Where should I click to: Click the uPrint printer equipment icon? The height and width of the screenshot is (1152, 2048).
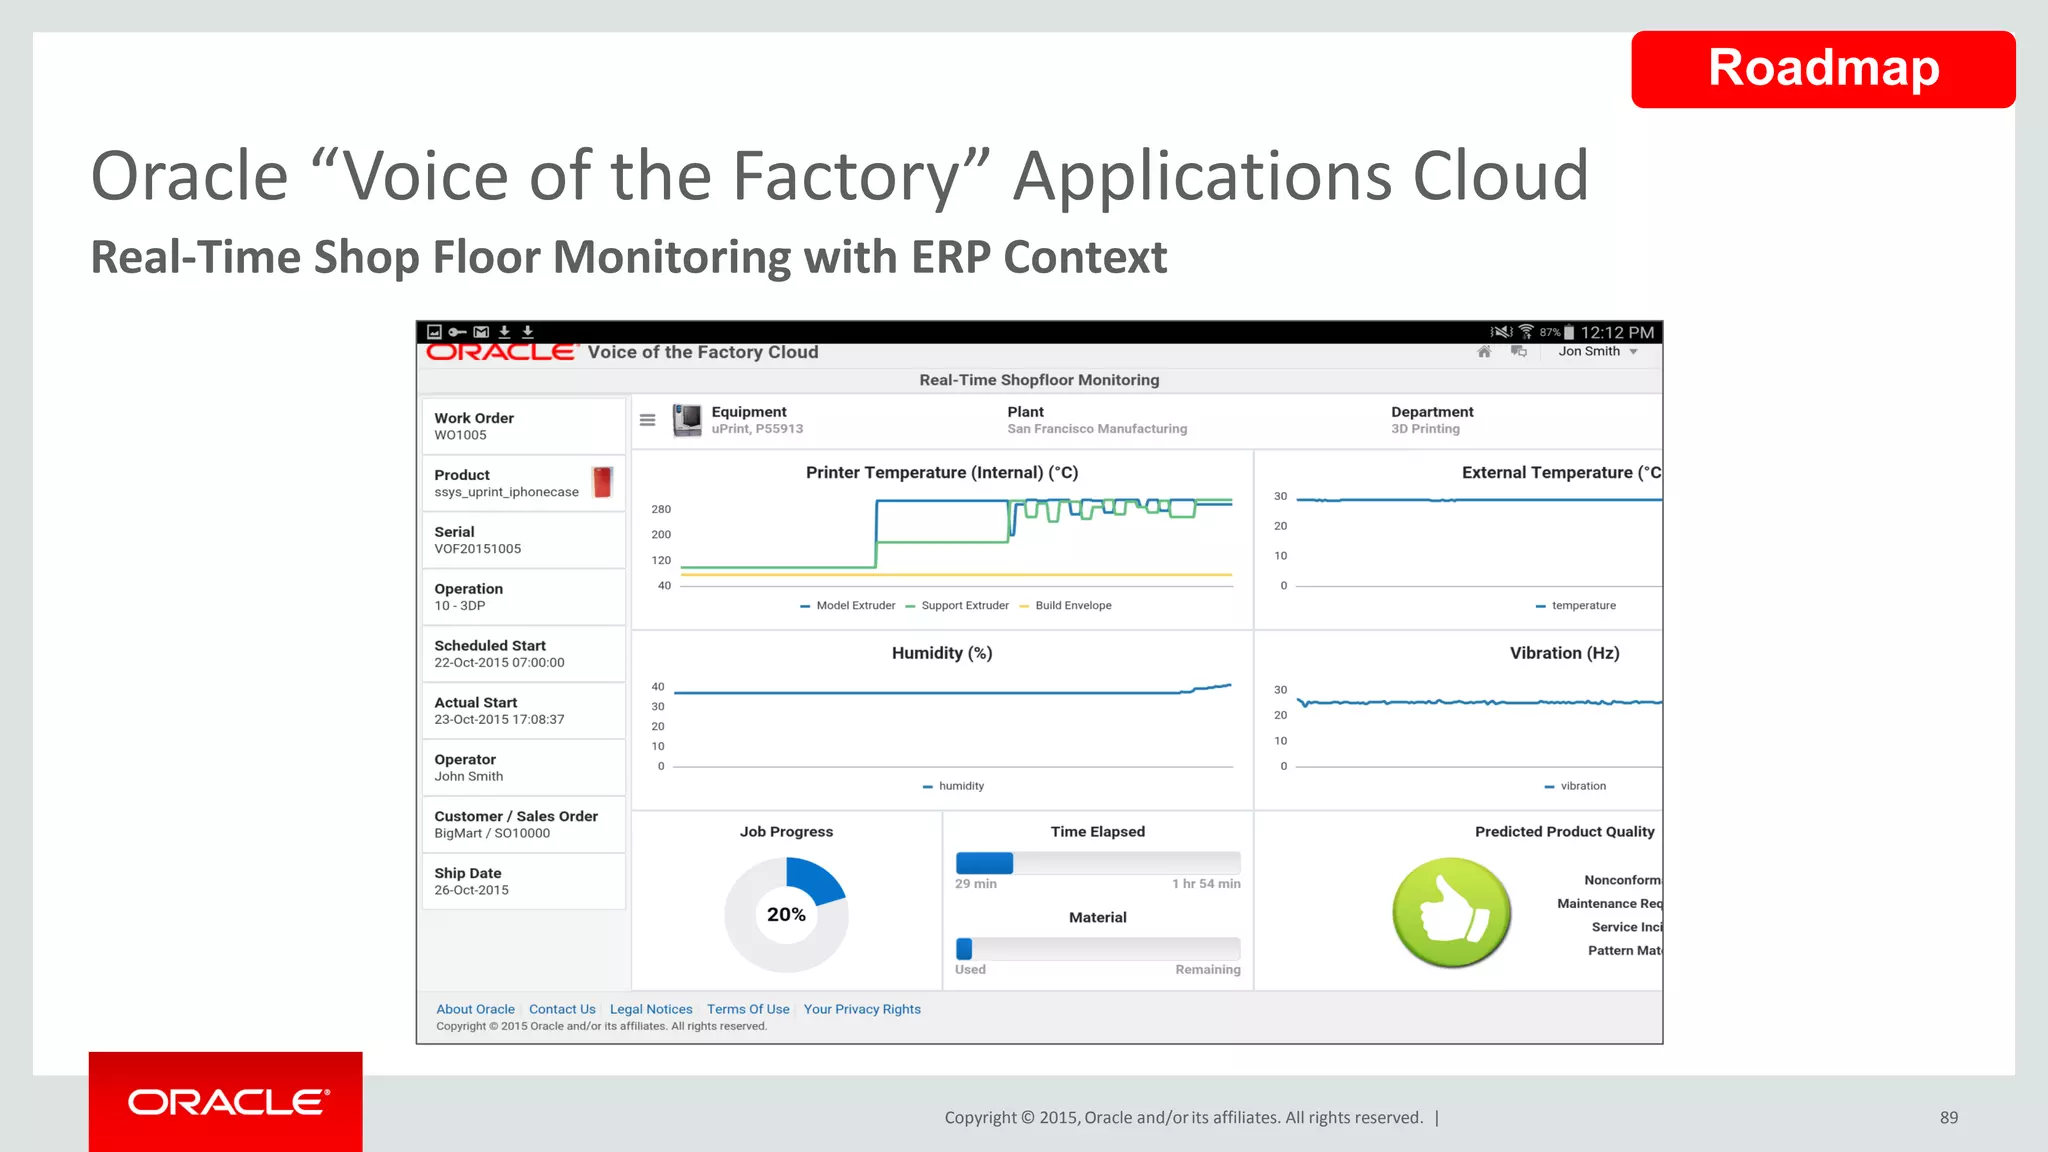(x=687, y=420)
